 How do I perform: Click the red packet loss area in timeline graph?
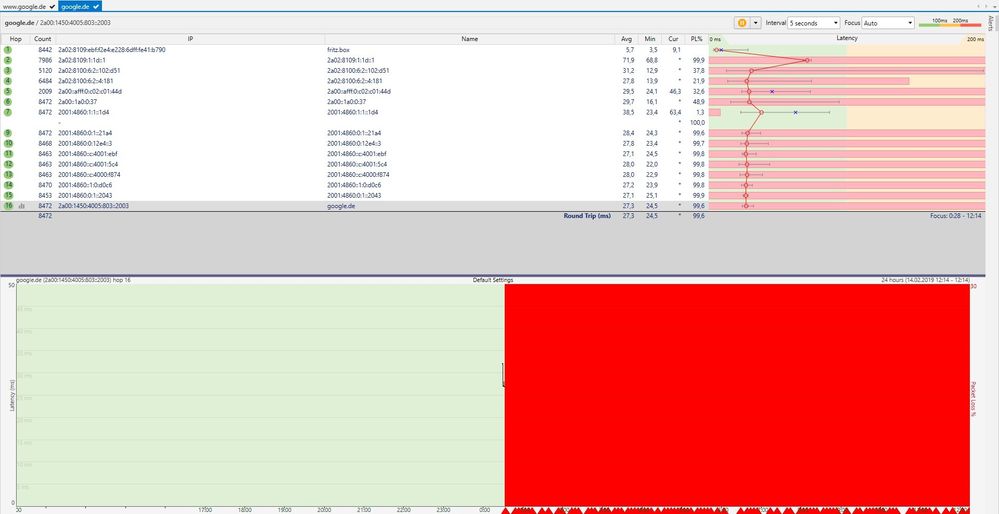pos(737,395)
